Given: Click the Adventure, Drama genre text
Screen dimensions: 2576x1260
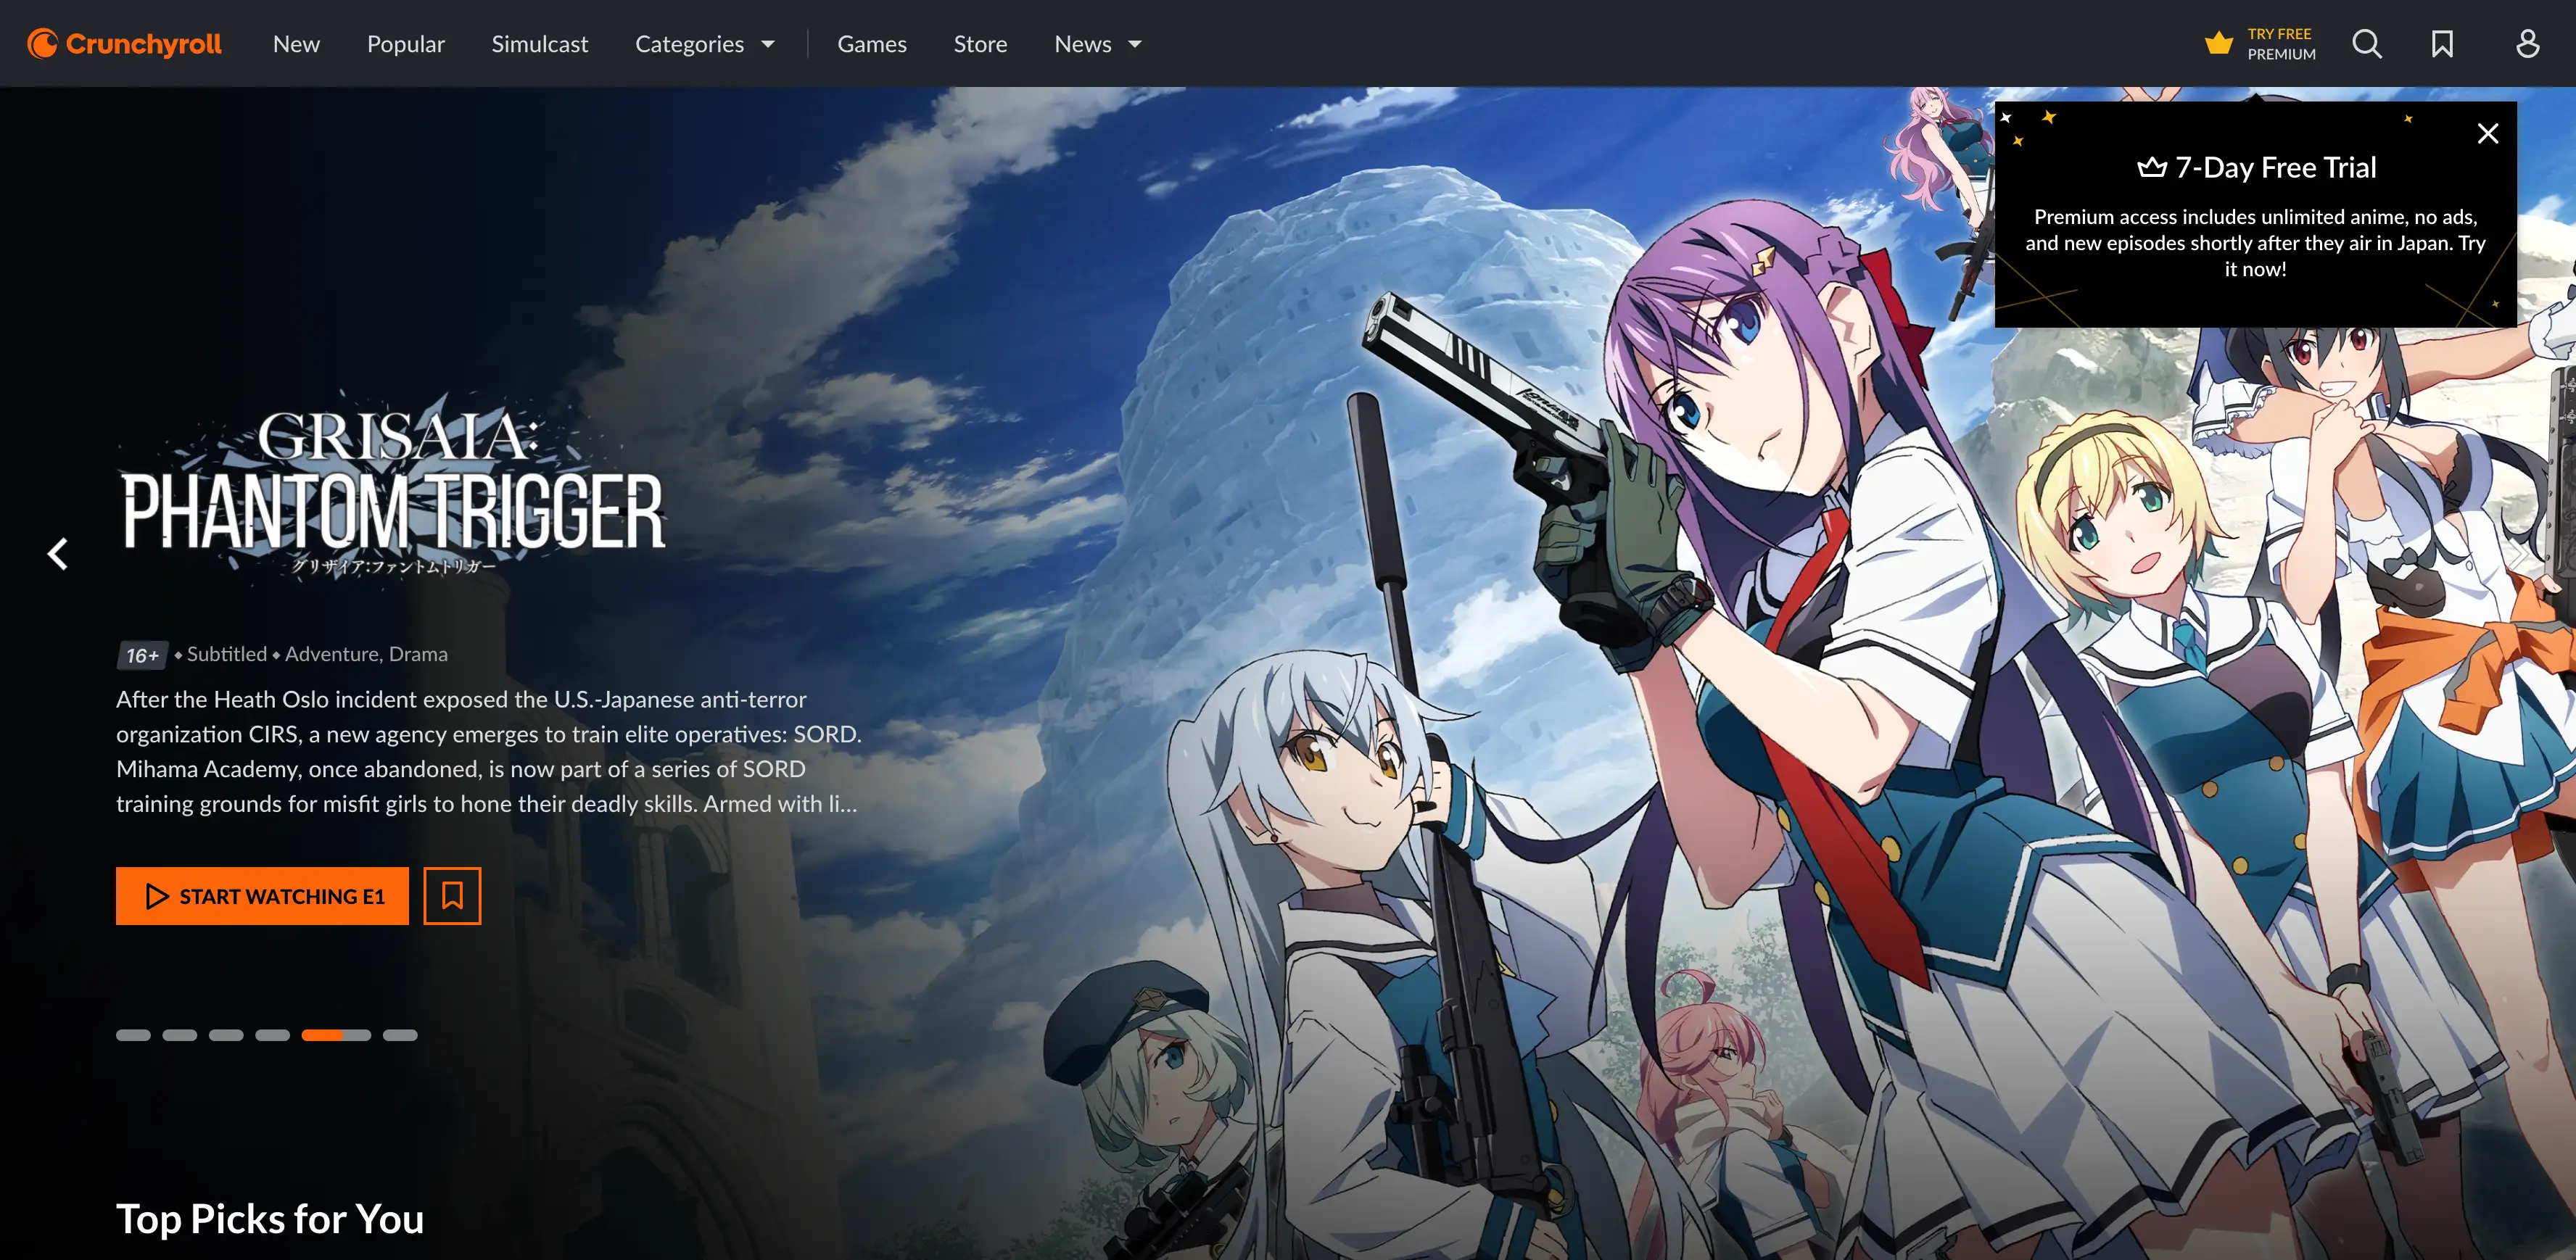Looking at the screenshot, I should tap(366, 654).
